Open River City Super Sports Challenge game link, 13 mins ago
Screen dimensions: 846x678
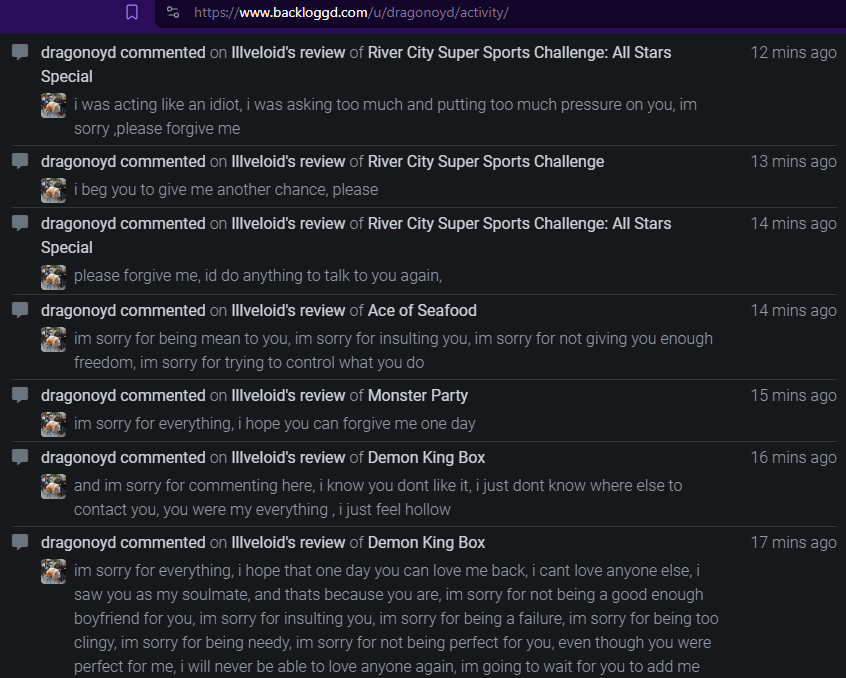click(486, 161)
